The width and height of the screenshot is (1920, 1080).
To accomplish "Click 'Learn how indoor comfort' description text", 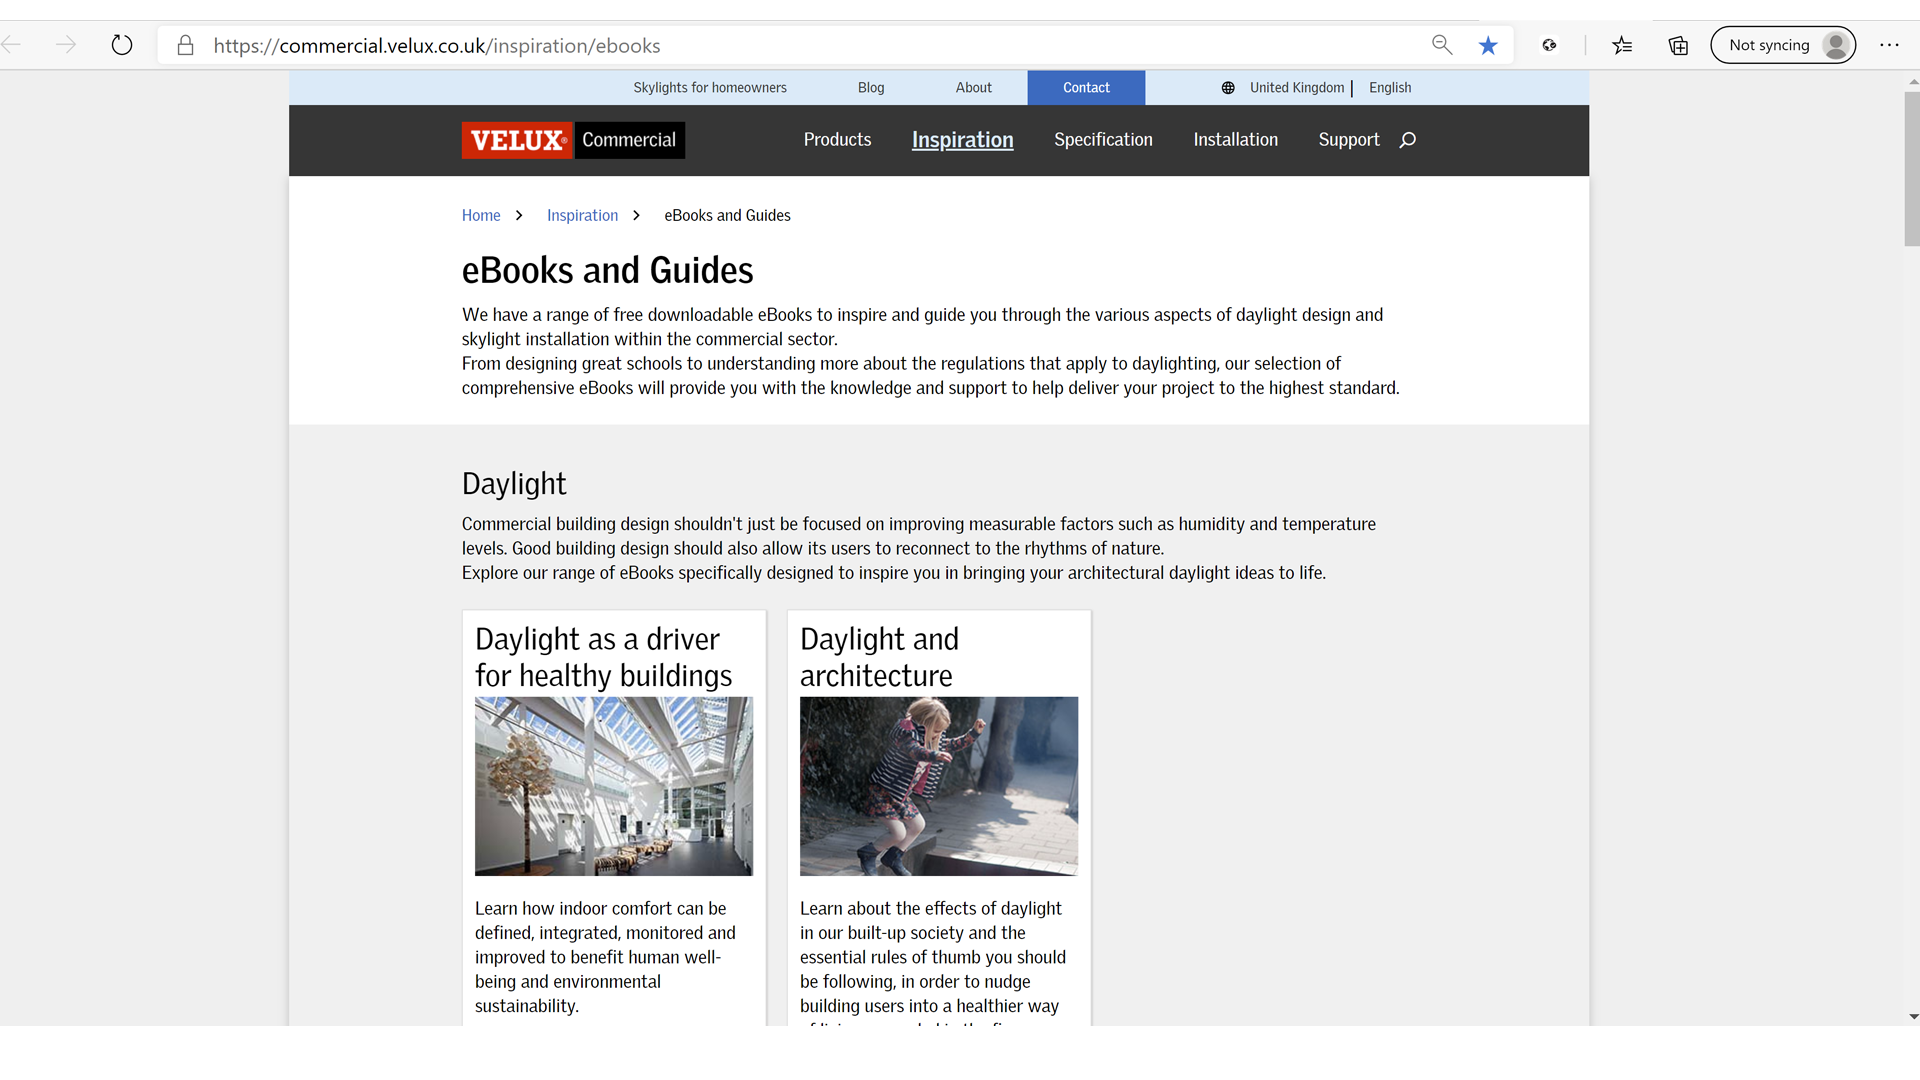I will [x=605, y=957].
